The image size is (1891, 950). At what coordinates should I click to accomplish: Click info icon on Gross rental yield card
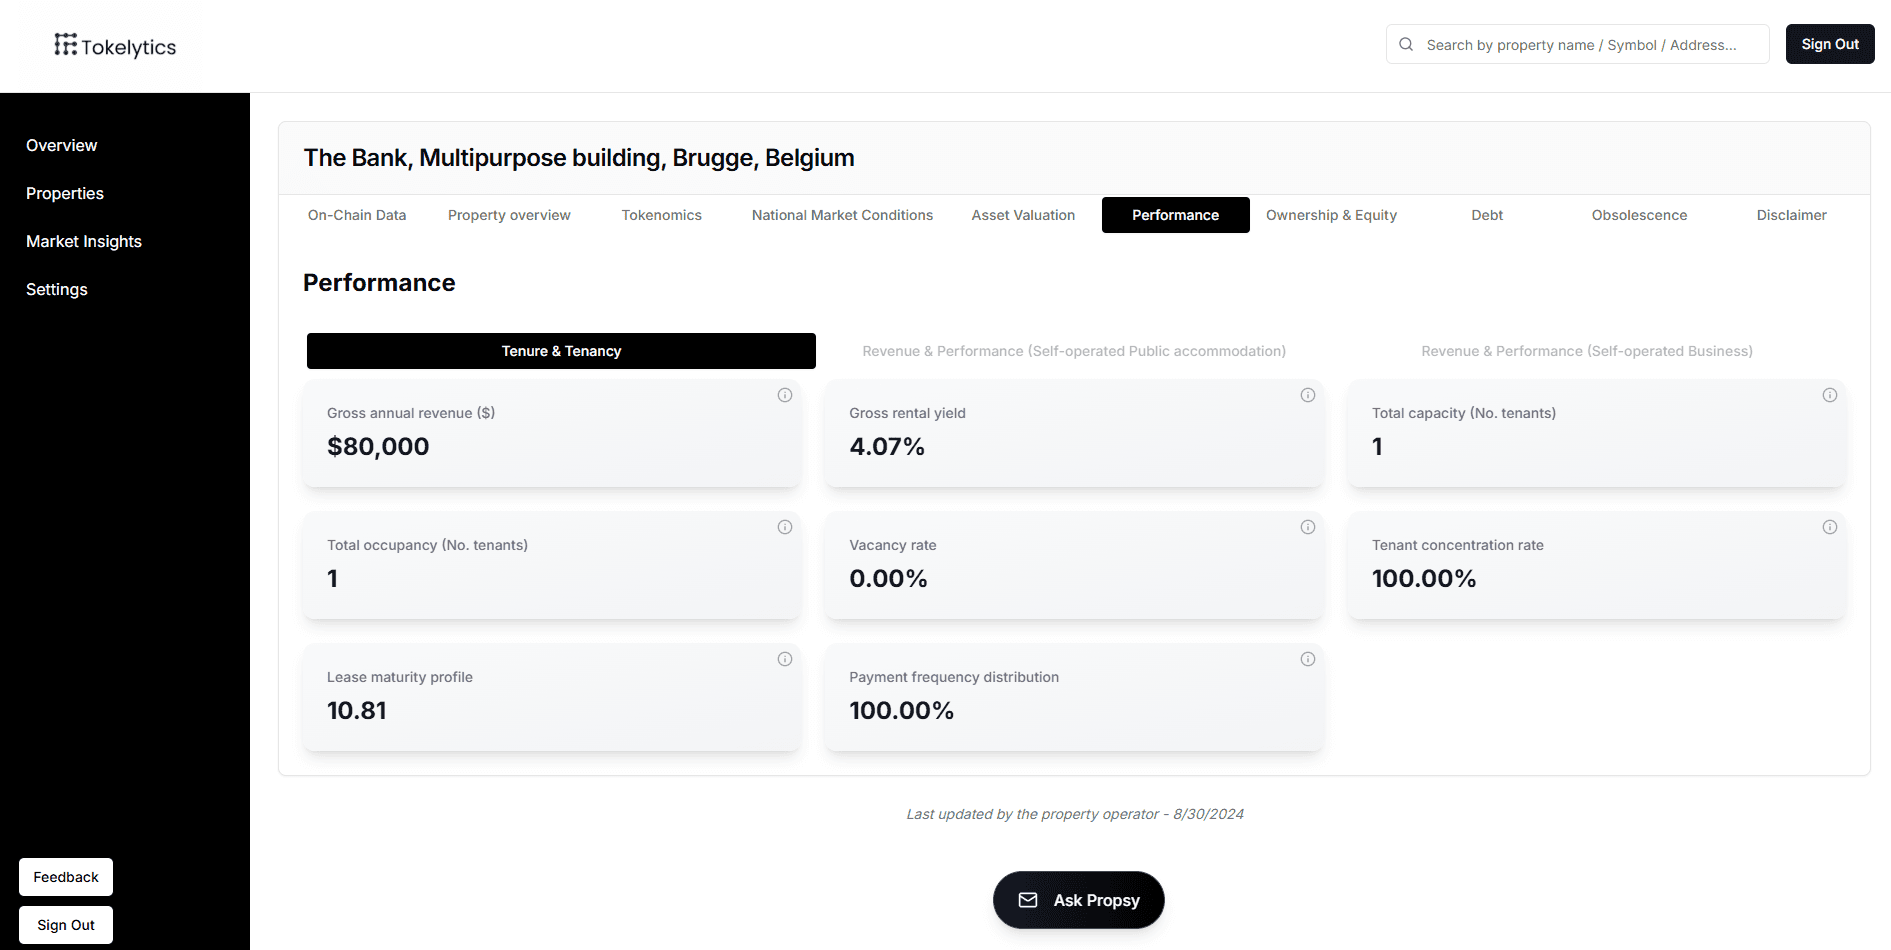click(x=1307, y=395)
